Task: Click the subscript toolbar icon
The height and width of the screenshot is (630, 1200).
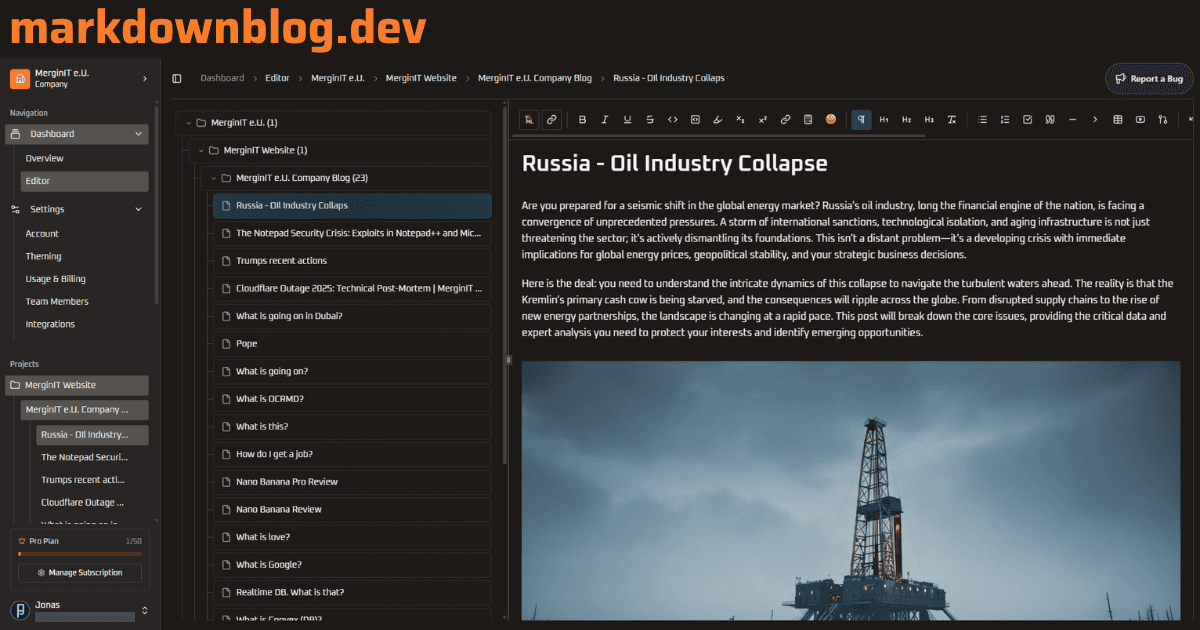Action: (740, 120)
